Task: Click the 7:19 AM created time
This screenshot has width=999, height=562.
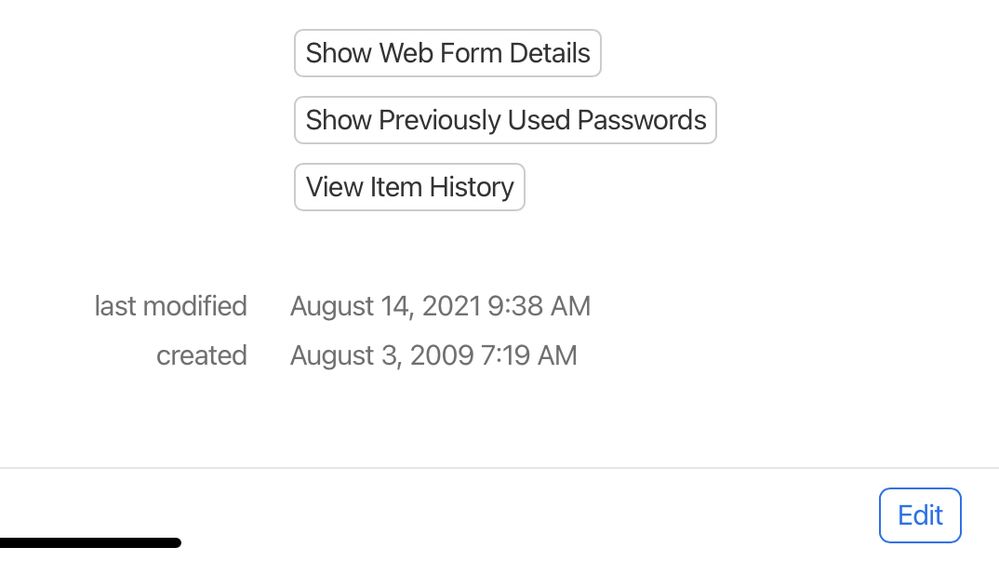Action: (528, 356)
